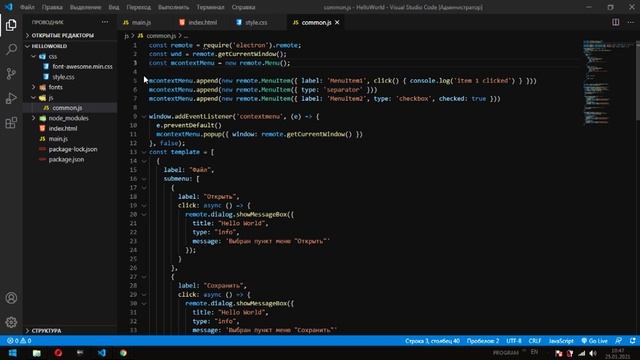Click the taskbar clock and date
Screen dimensions: 640x360
[618, 353]
